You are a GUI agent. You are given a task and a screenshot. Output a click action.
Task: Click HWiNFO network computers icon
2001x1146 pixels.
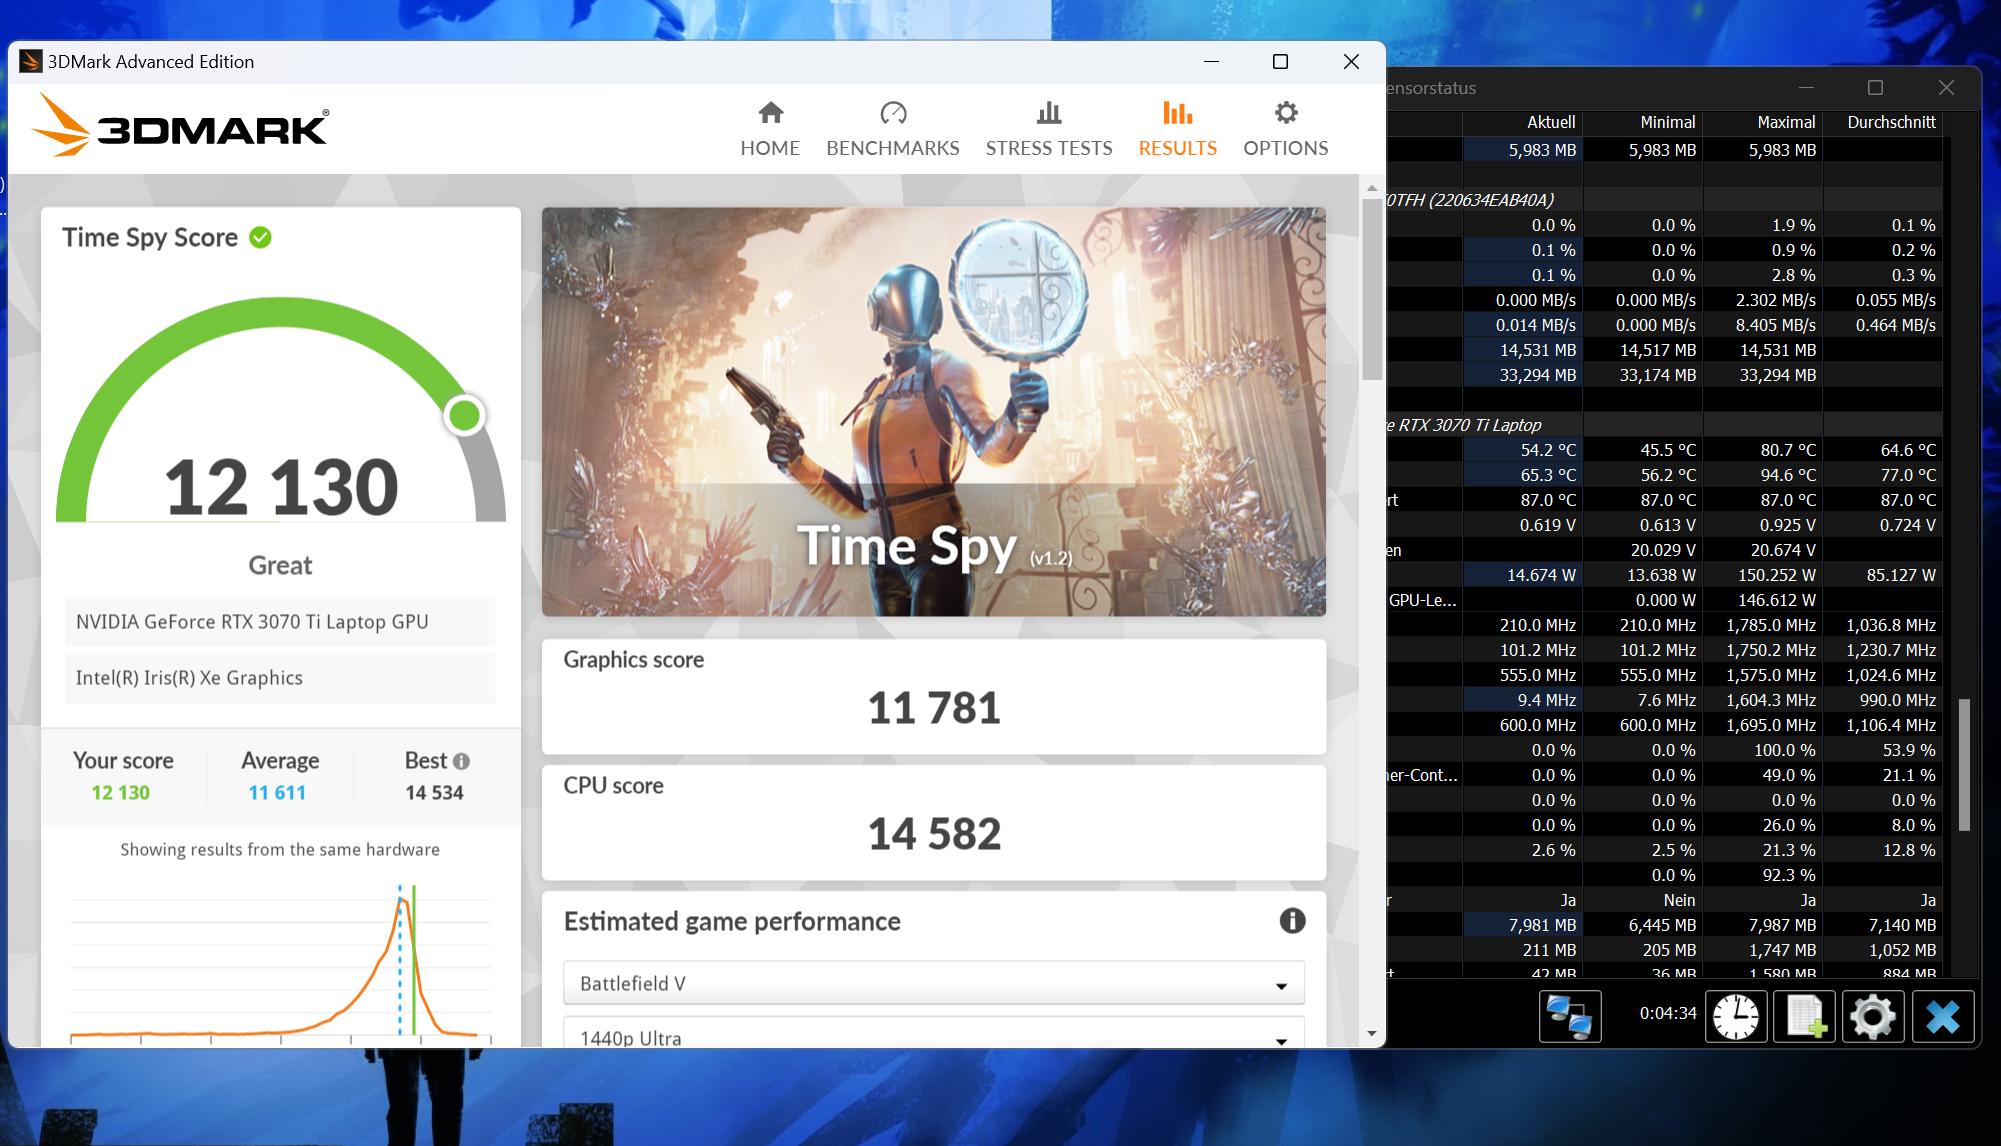(1568, 1016)
